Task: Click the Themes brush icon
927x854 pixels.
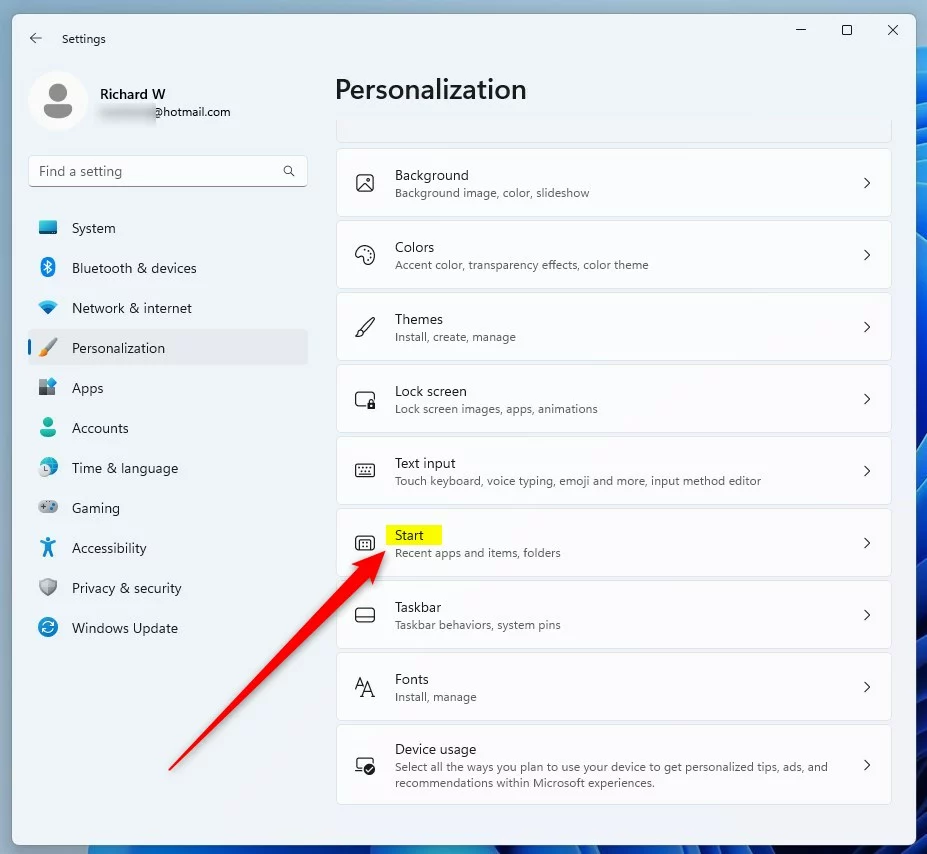Action: (x=365, y=327)
